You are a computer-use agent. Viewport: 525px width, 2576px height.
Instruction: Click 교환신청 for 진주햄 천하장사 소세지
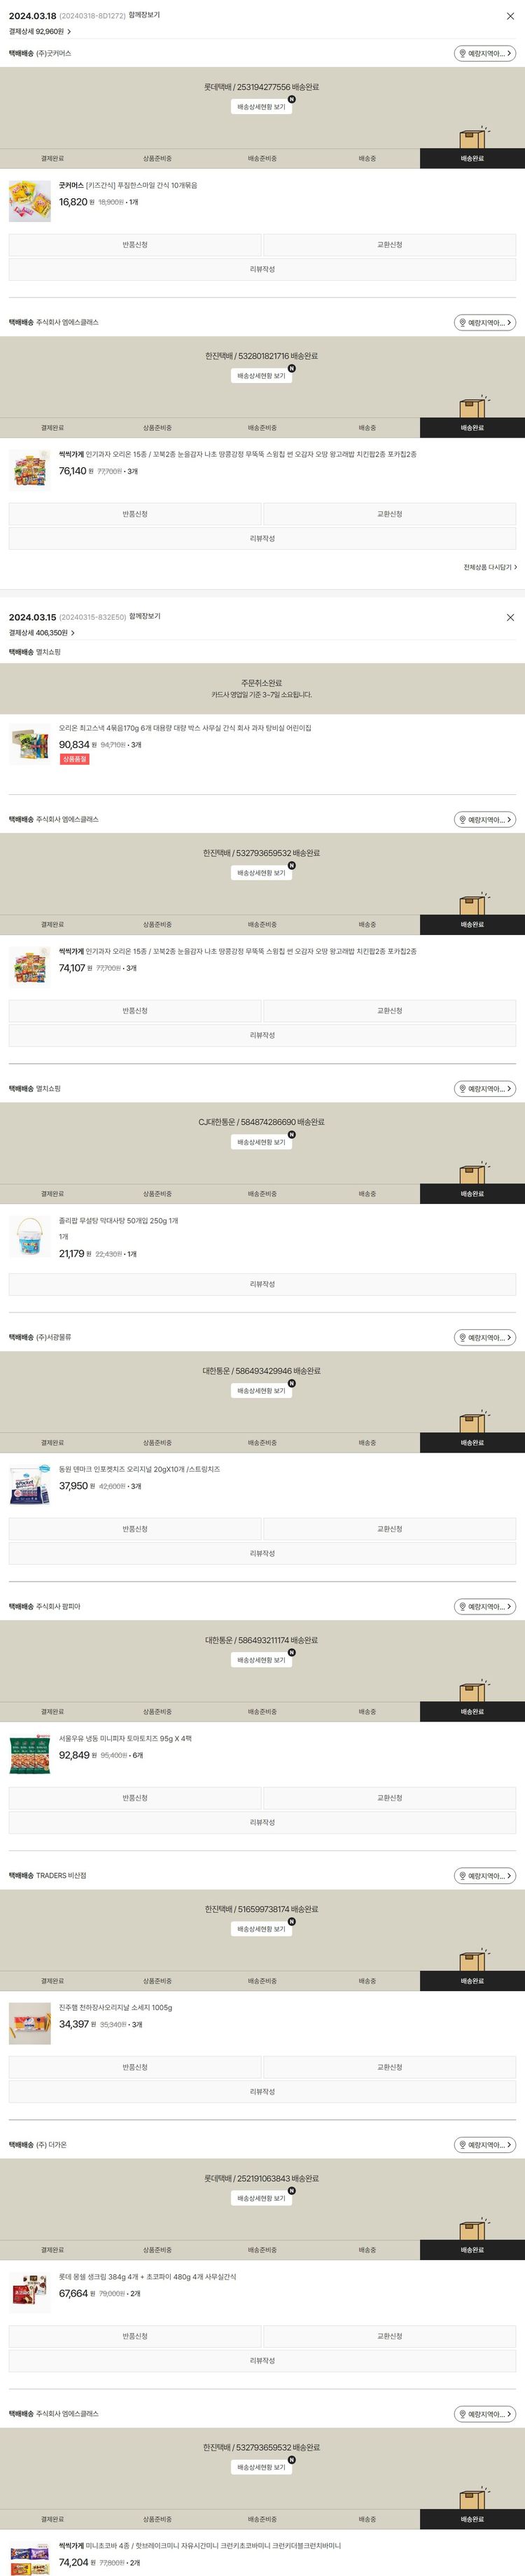click(390, 2067)
